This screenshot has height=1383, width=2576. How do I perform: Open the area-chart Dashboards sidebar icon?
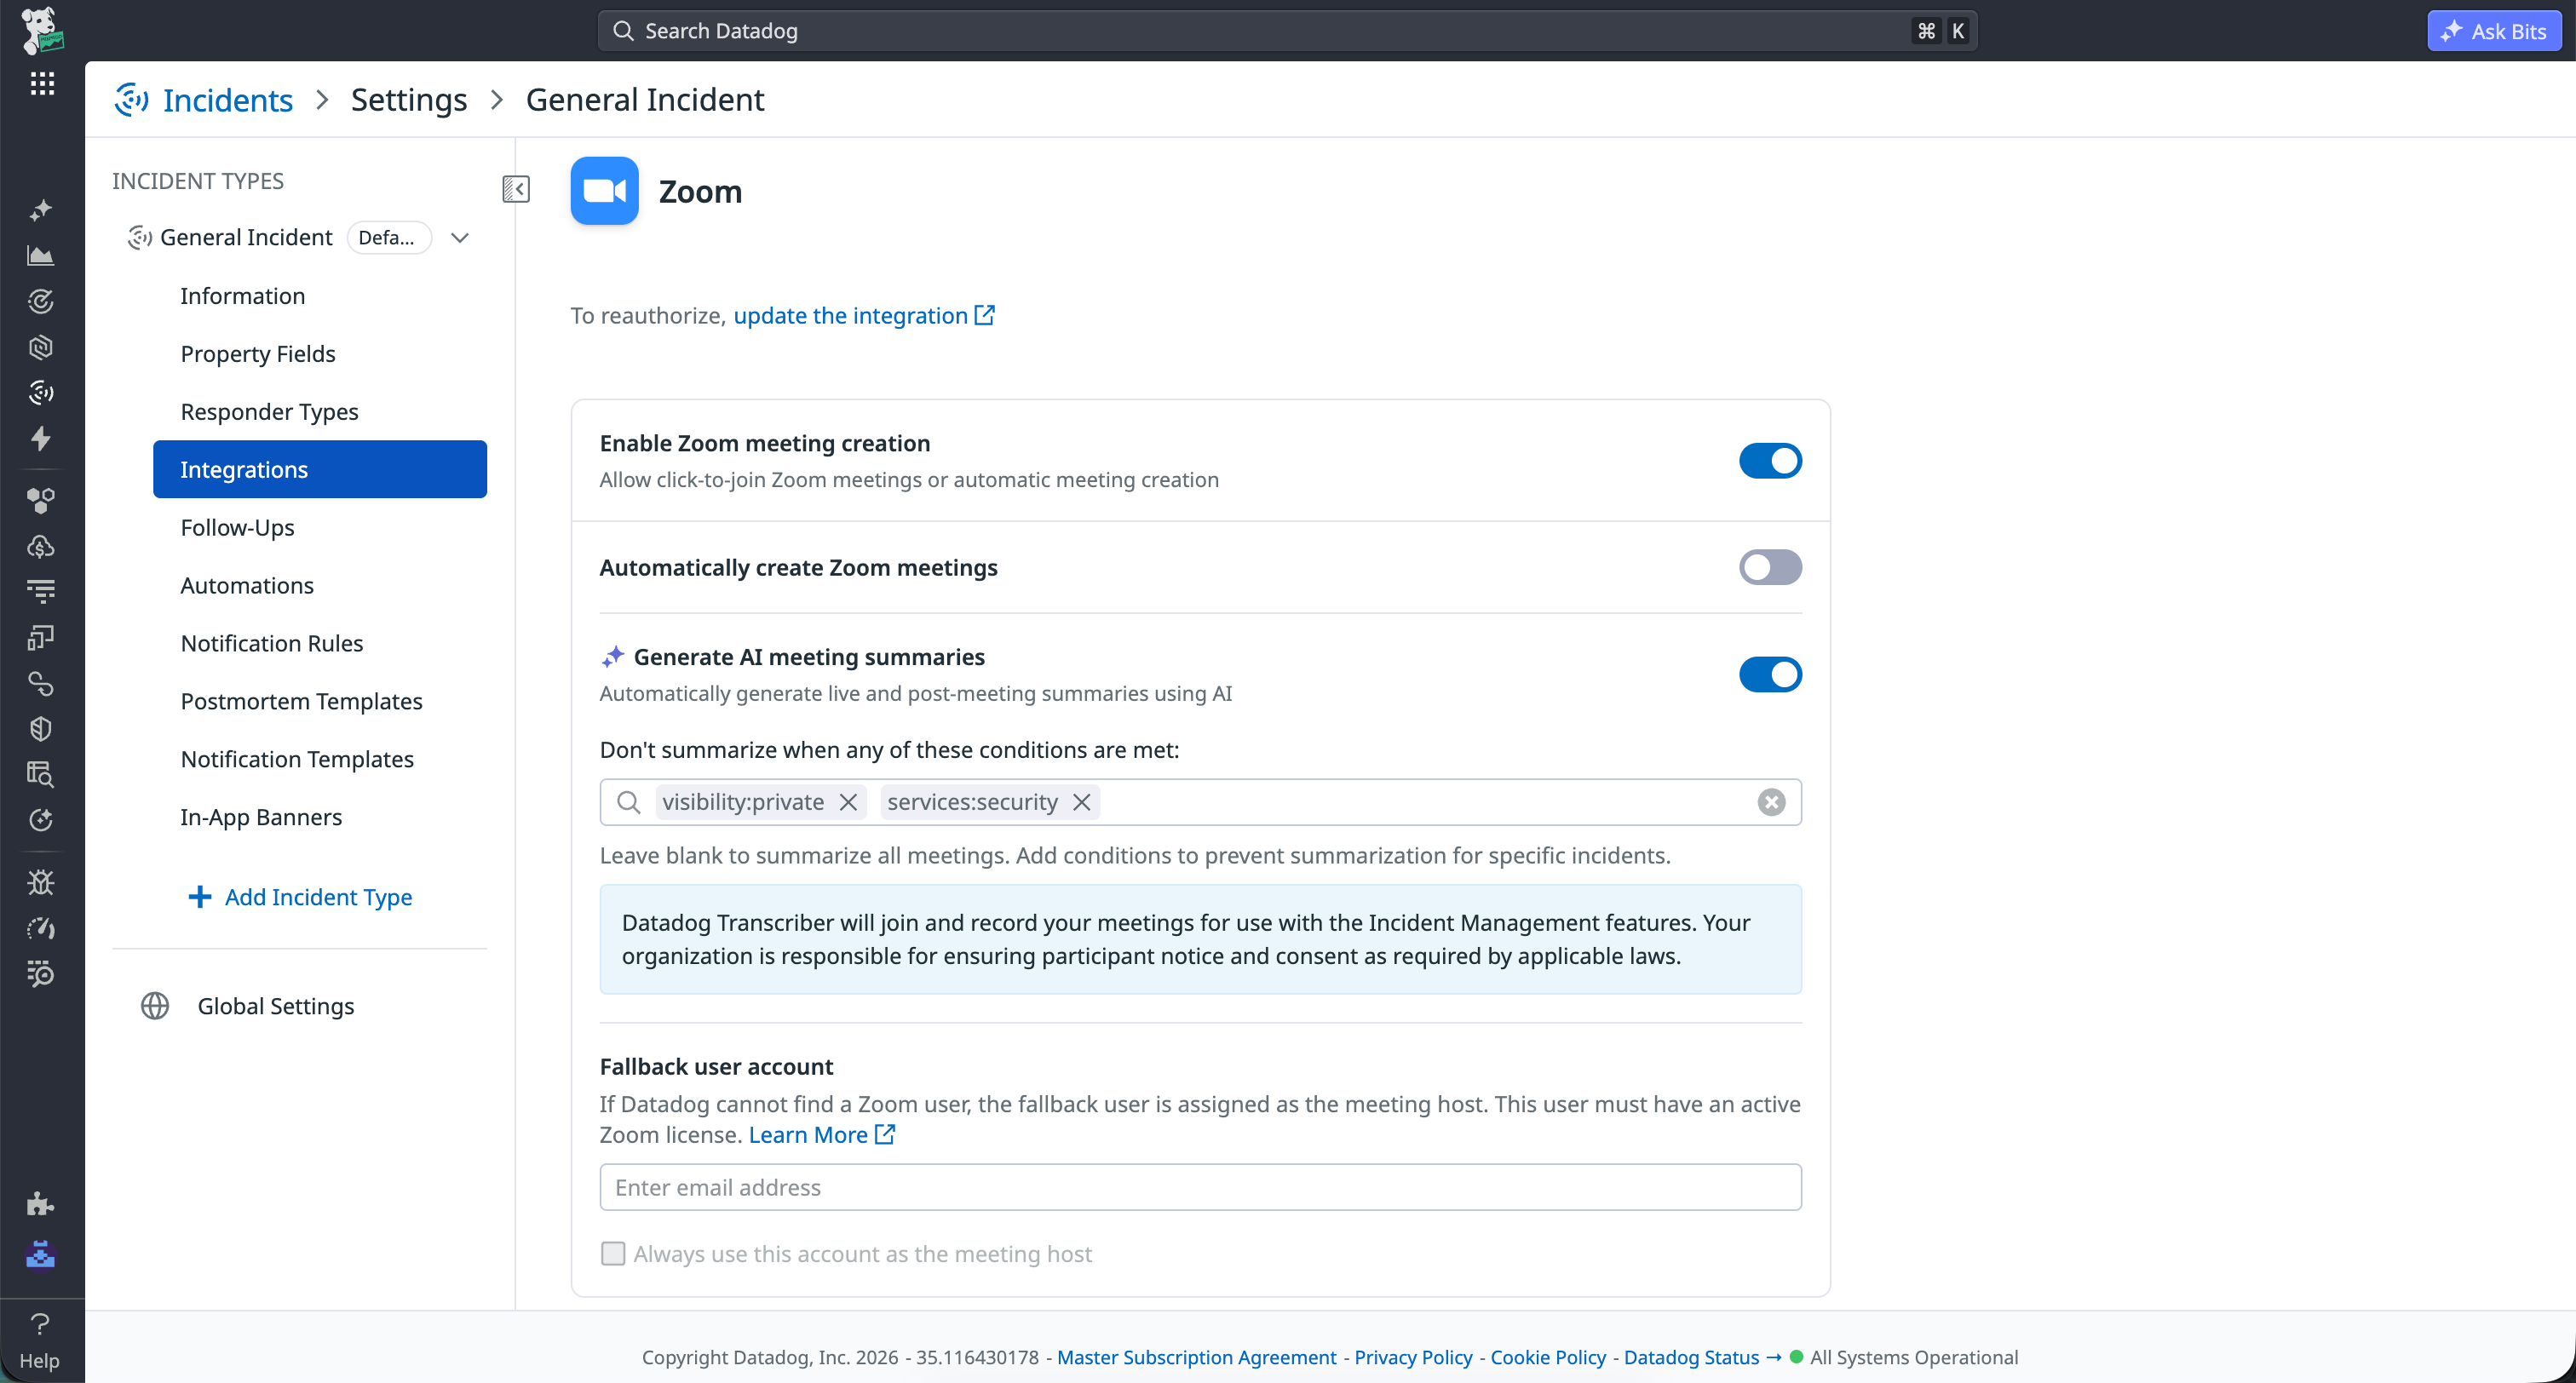pos(41,256)
